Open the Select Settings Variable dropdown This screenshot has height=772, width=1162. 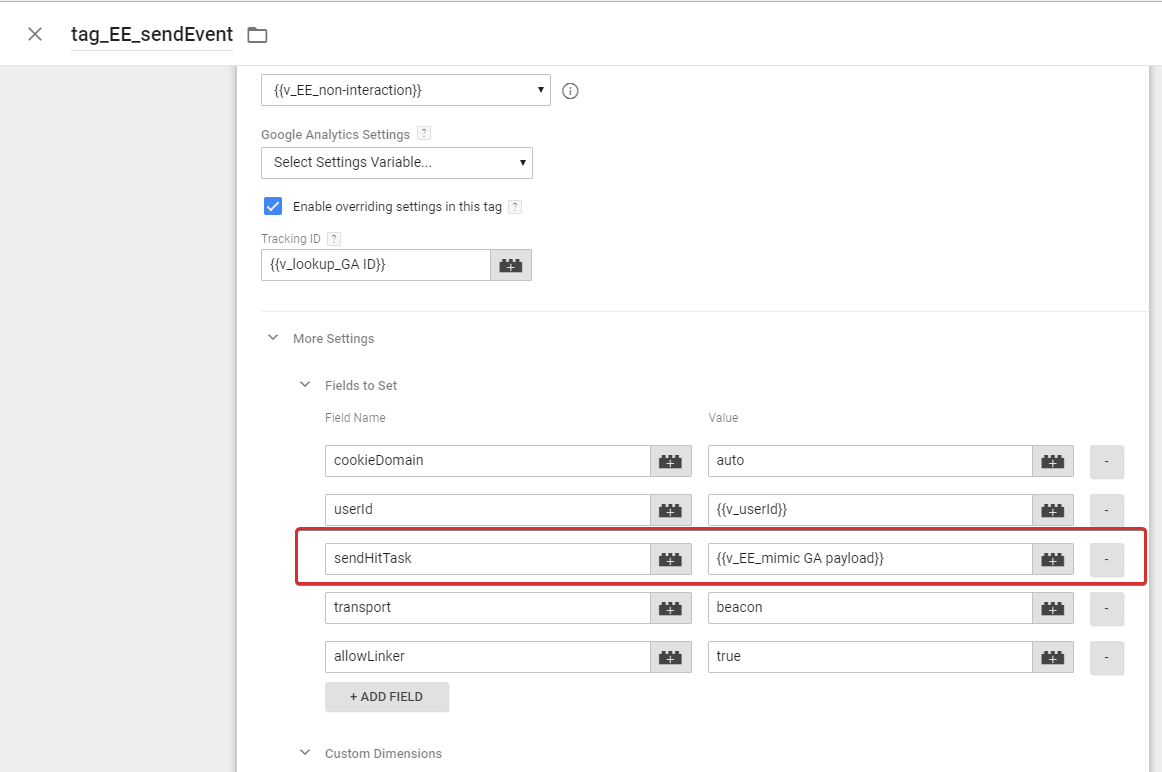pyautogui.click(x=397, y=163)
